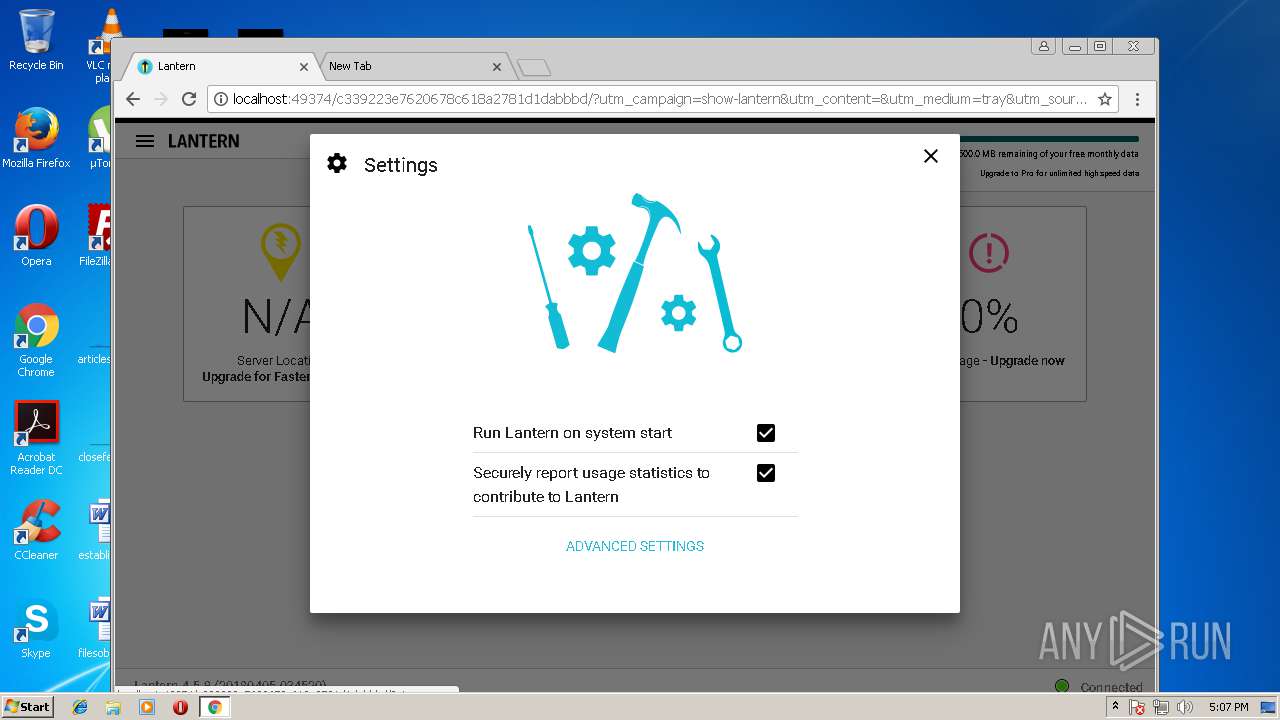Click the Settings gear icon in dialog header
This screenshot has height=720, width=1280.
pos(337,163)
